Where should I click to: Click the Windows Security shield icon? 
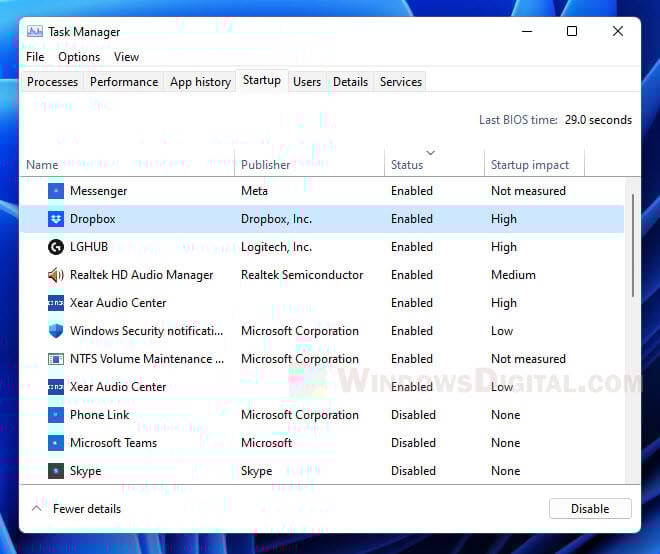point(56,331)
